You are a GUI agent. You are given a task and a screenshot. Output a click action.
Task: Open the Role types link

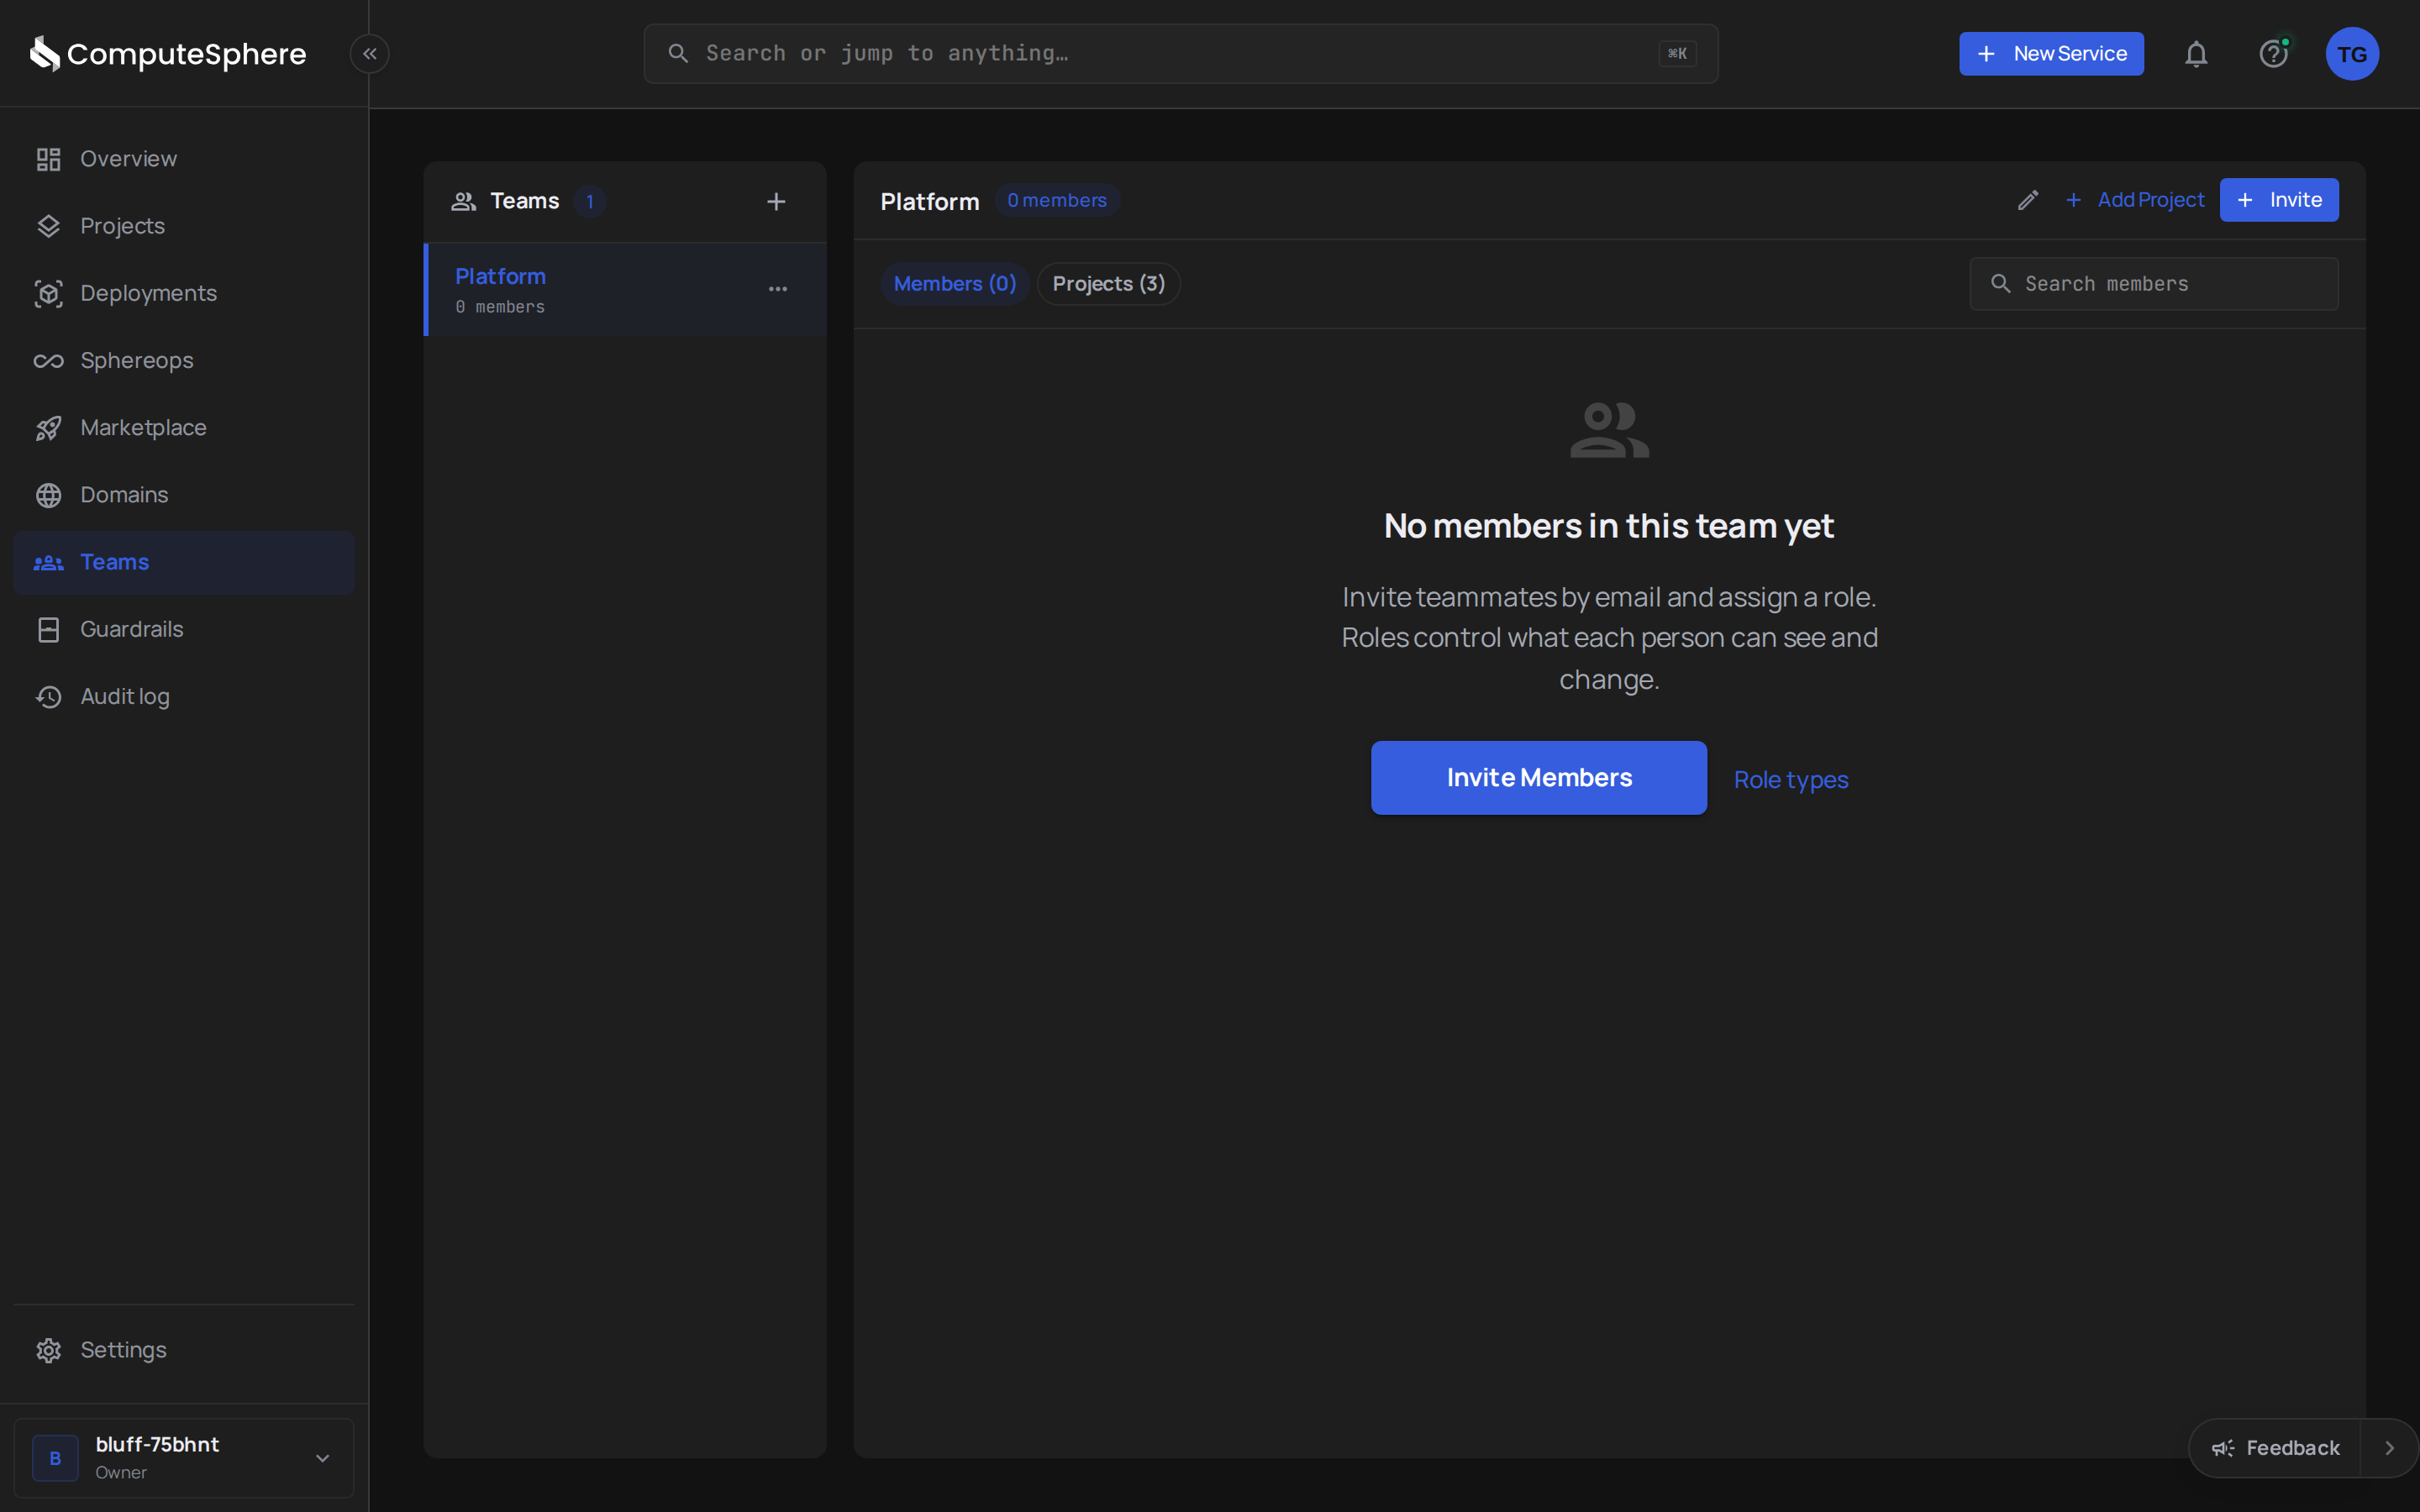click(x=1791, y=780)
